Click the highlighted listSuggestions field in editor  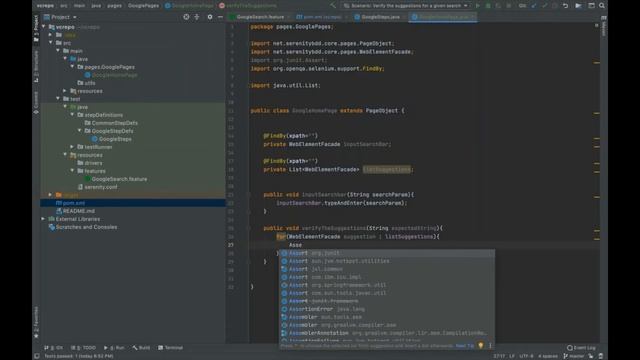tap(387, 169)
